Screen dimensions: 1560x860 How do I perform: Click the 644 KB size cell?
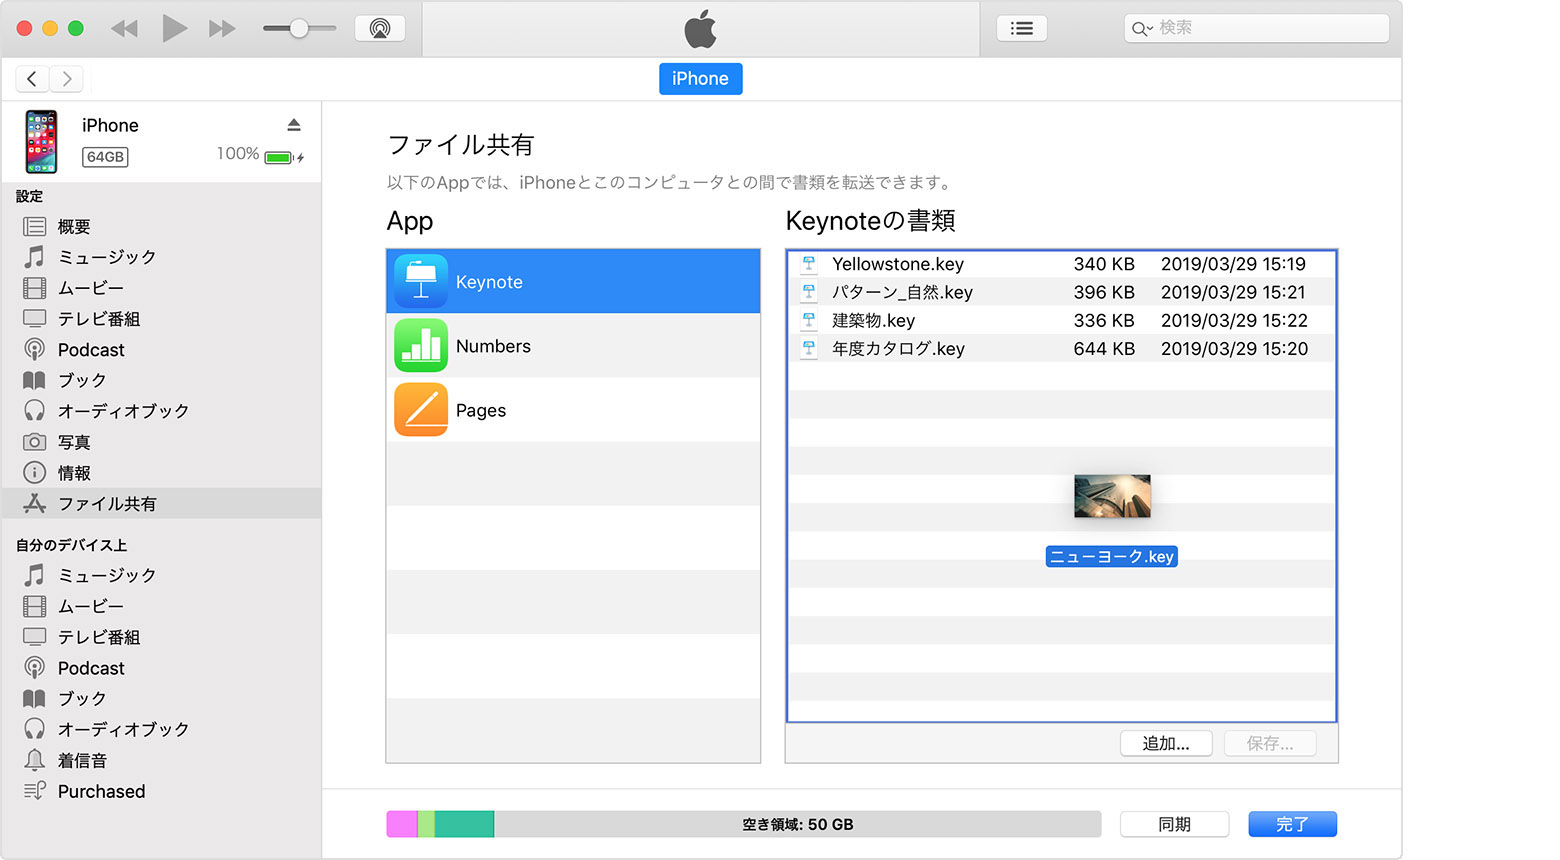click(x=1104, y=349)
